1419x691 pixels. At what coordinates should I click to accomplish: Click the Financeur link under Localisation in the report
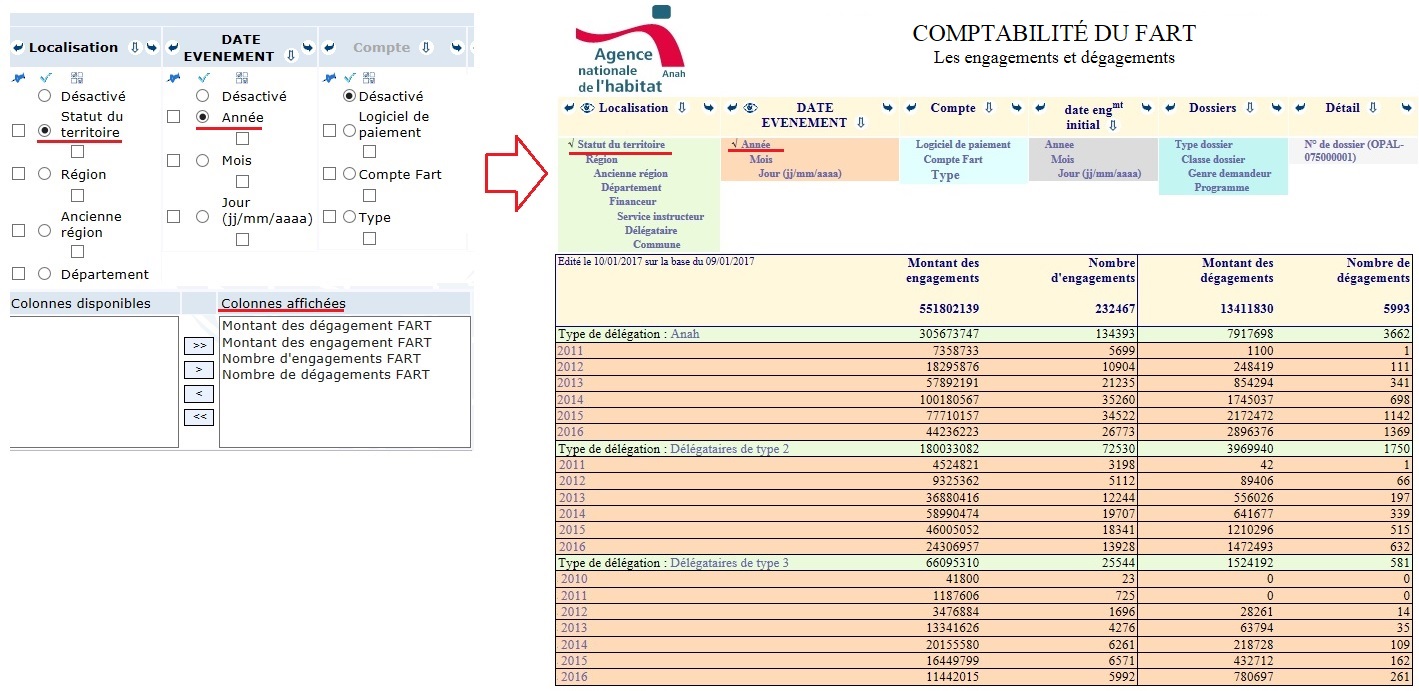(632, 201)
